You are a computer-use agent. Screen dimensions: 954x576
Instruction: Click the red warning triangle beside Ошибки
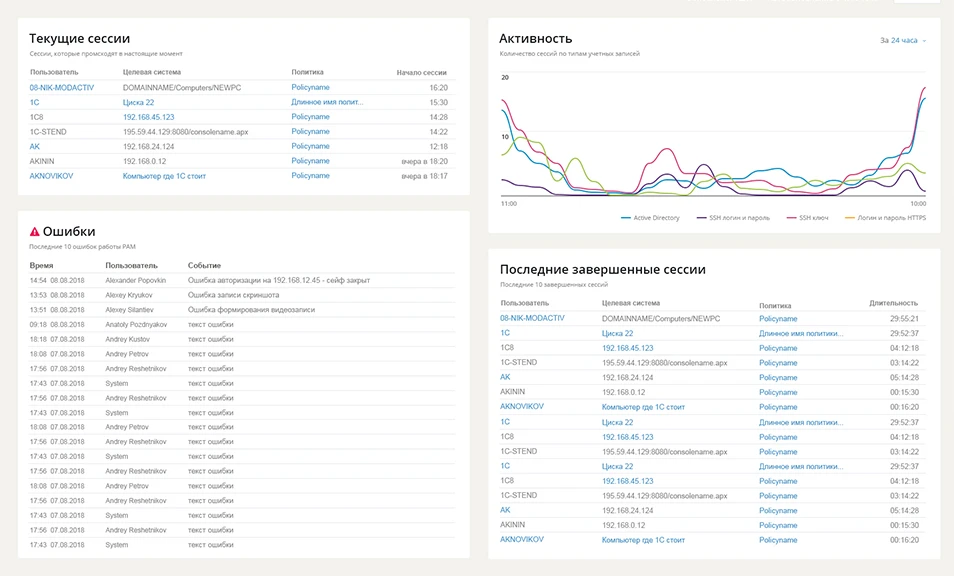(x=35, y=232)
